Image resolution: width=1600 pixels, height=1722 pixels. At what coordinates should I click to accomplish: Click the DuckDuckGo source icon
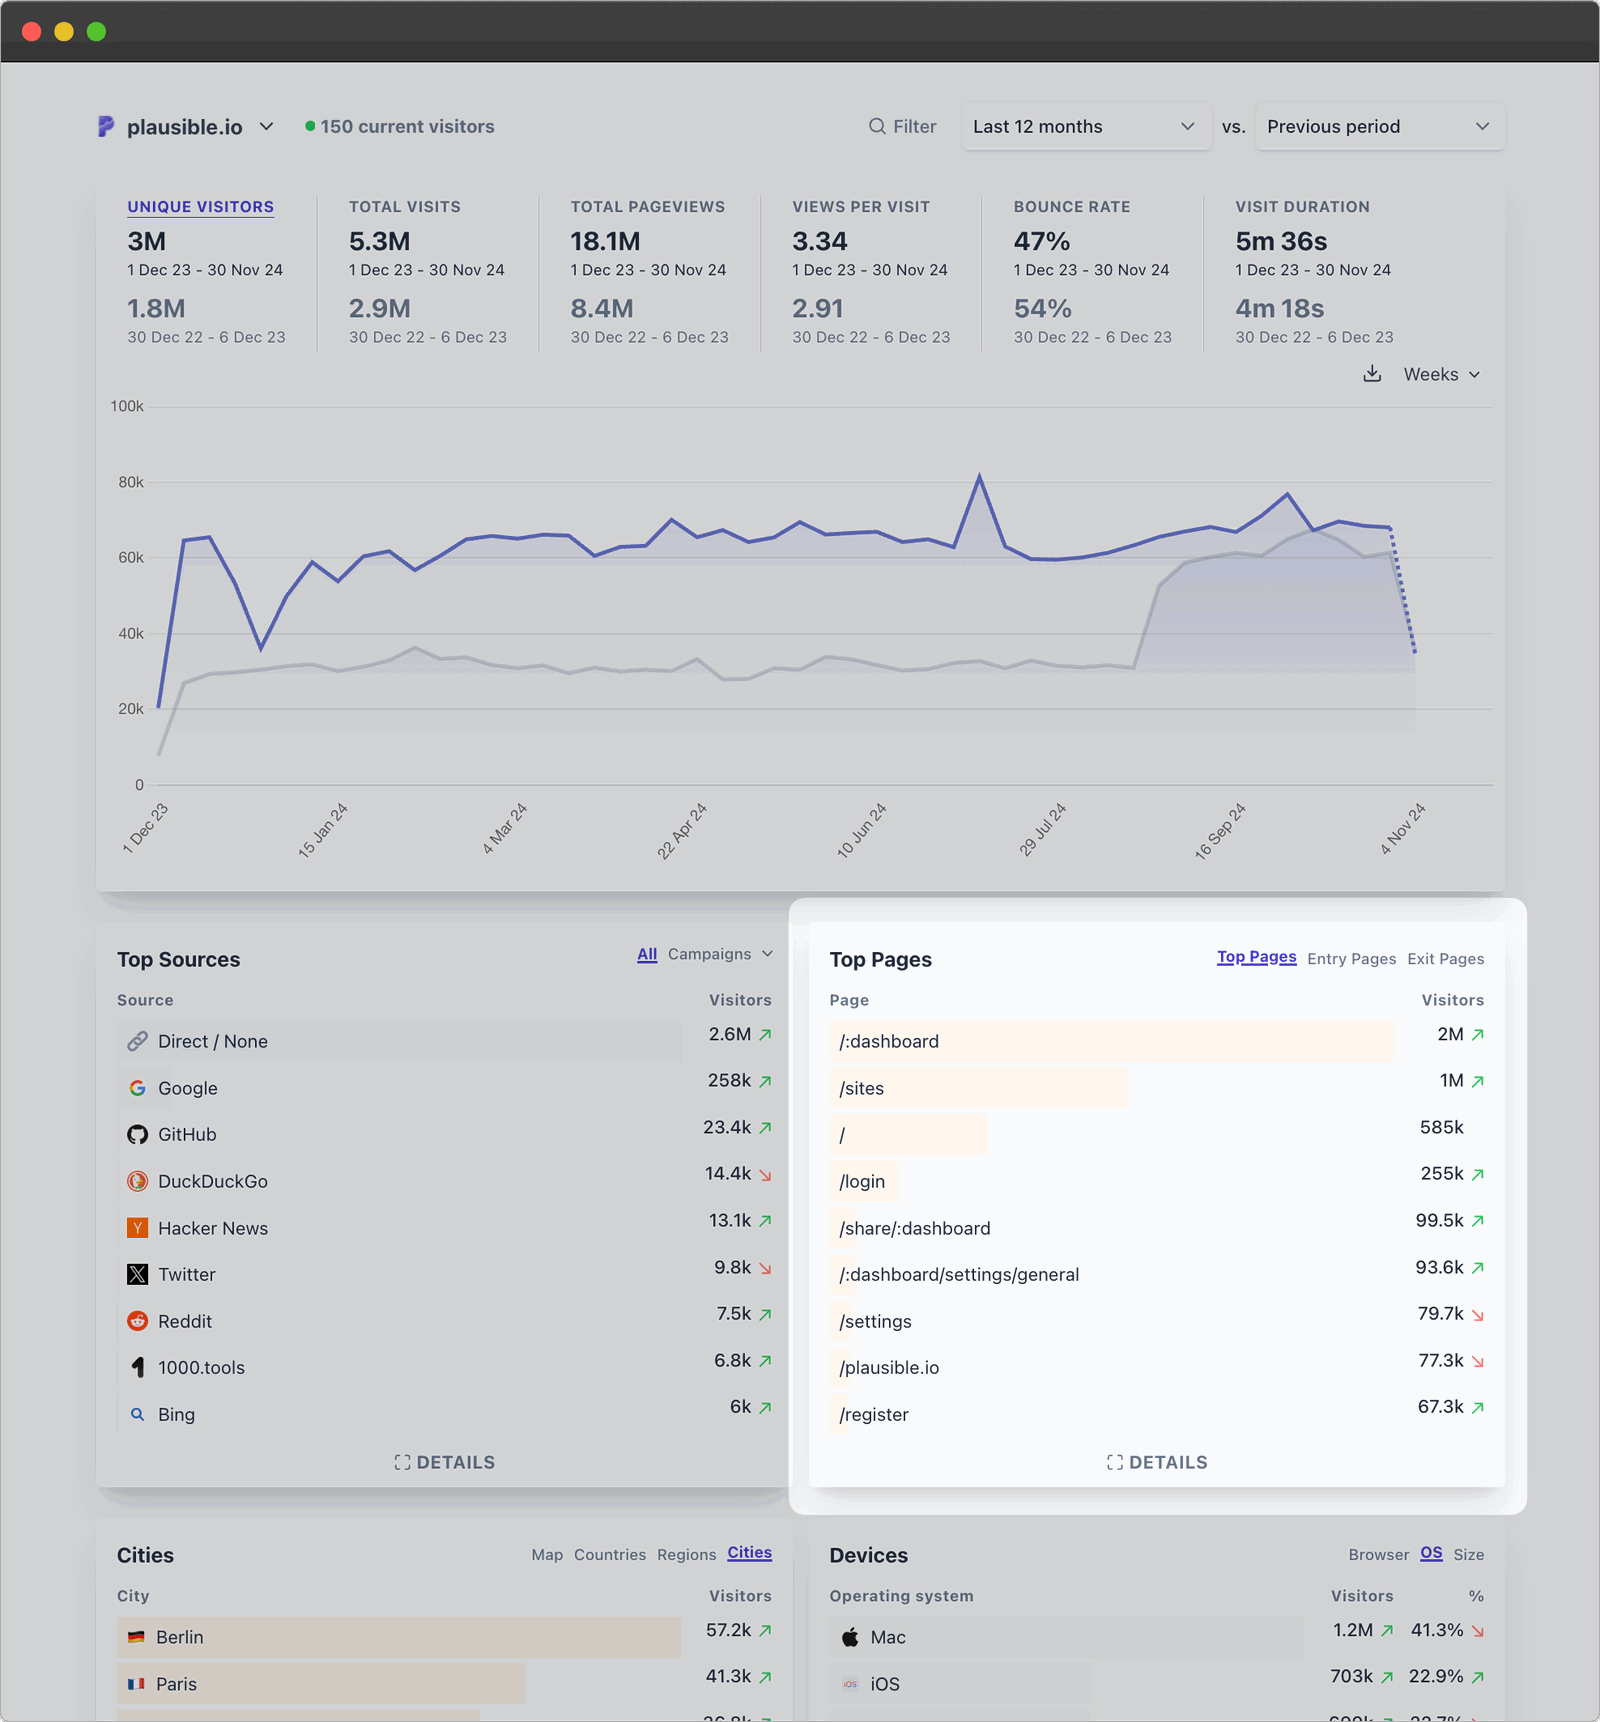(138, 1181)
